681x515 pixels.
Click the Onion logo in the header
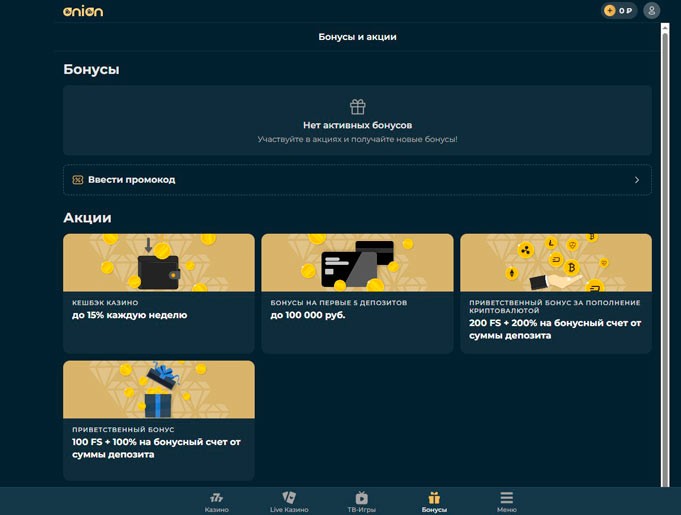[x=82, y=11]
